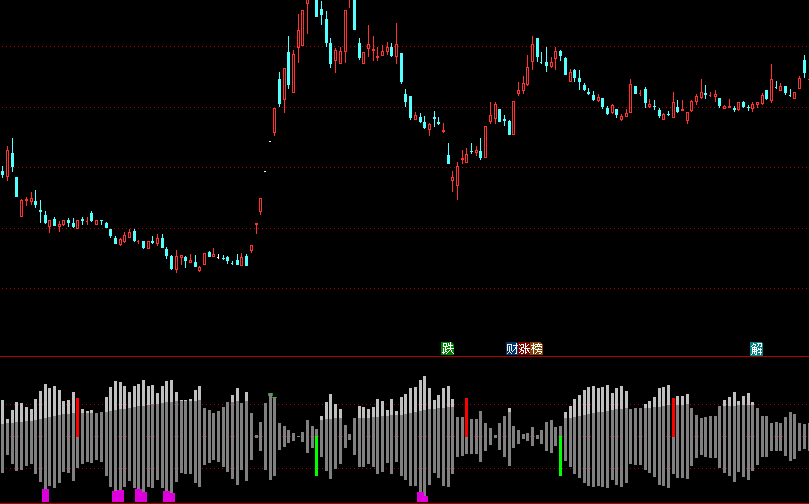Select the orange 榜 ranking icon
Image resolution: width=809 pixels, height=504 pixels.
coord(537,349)
